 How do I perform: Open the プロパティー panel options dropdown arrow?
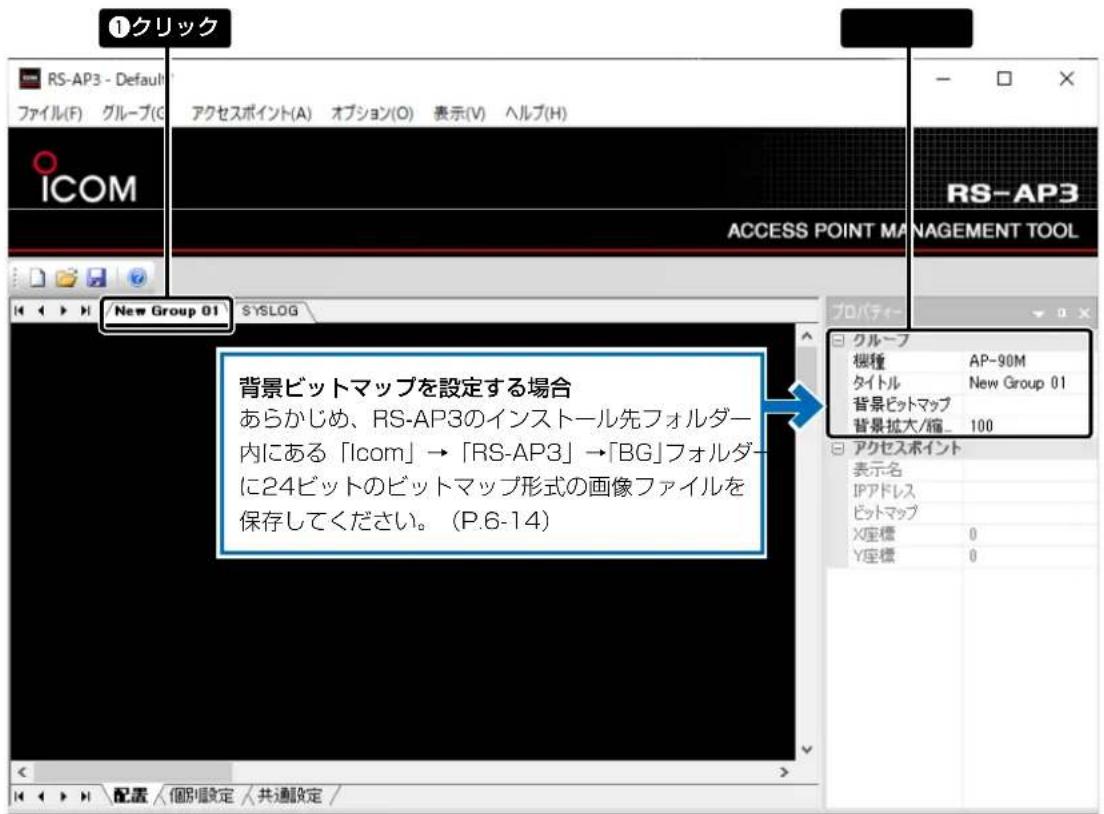click(1038, 313)
